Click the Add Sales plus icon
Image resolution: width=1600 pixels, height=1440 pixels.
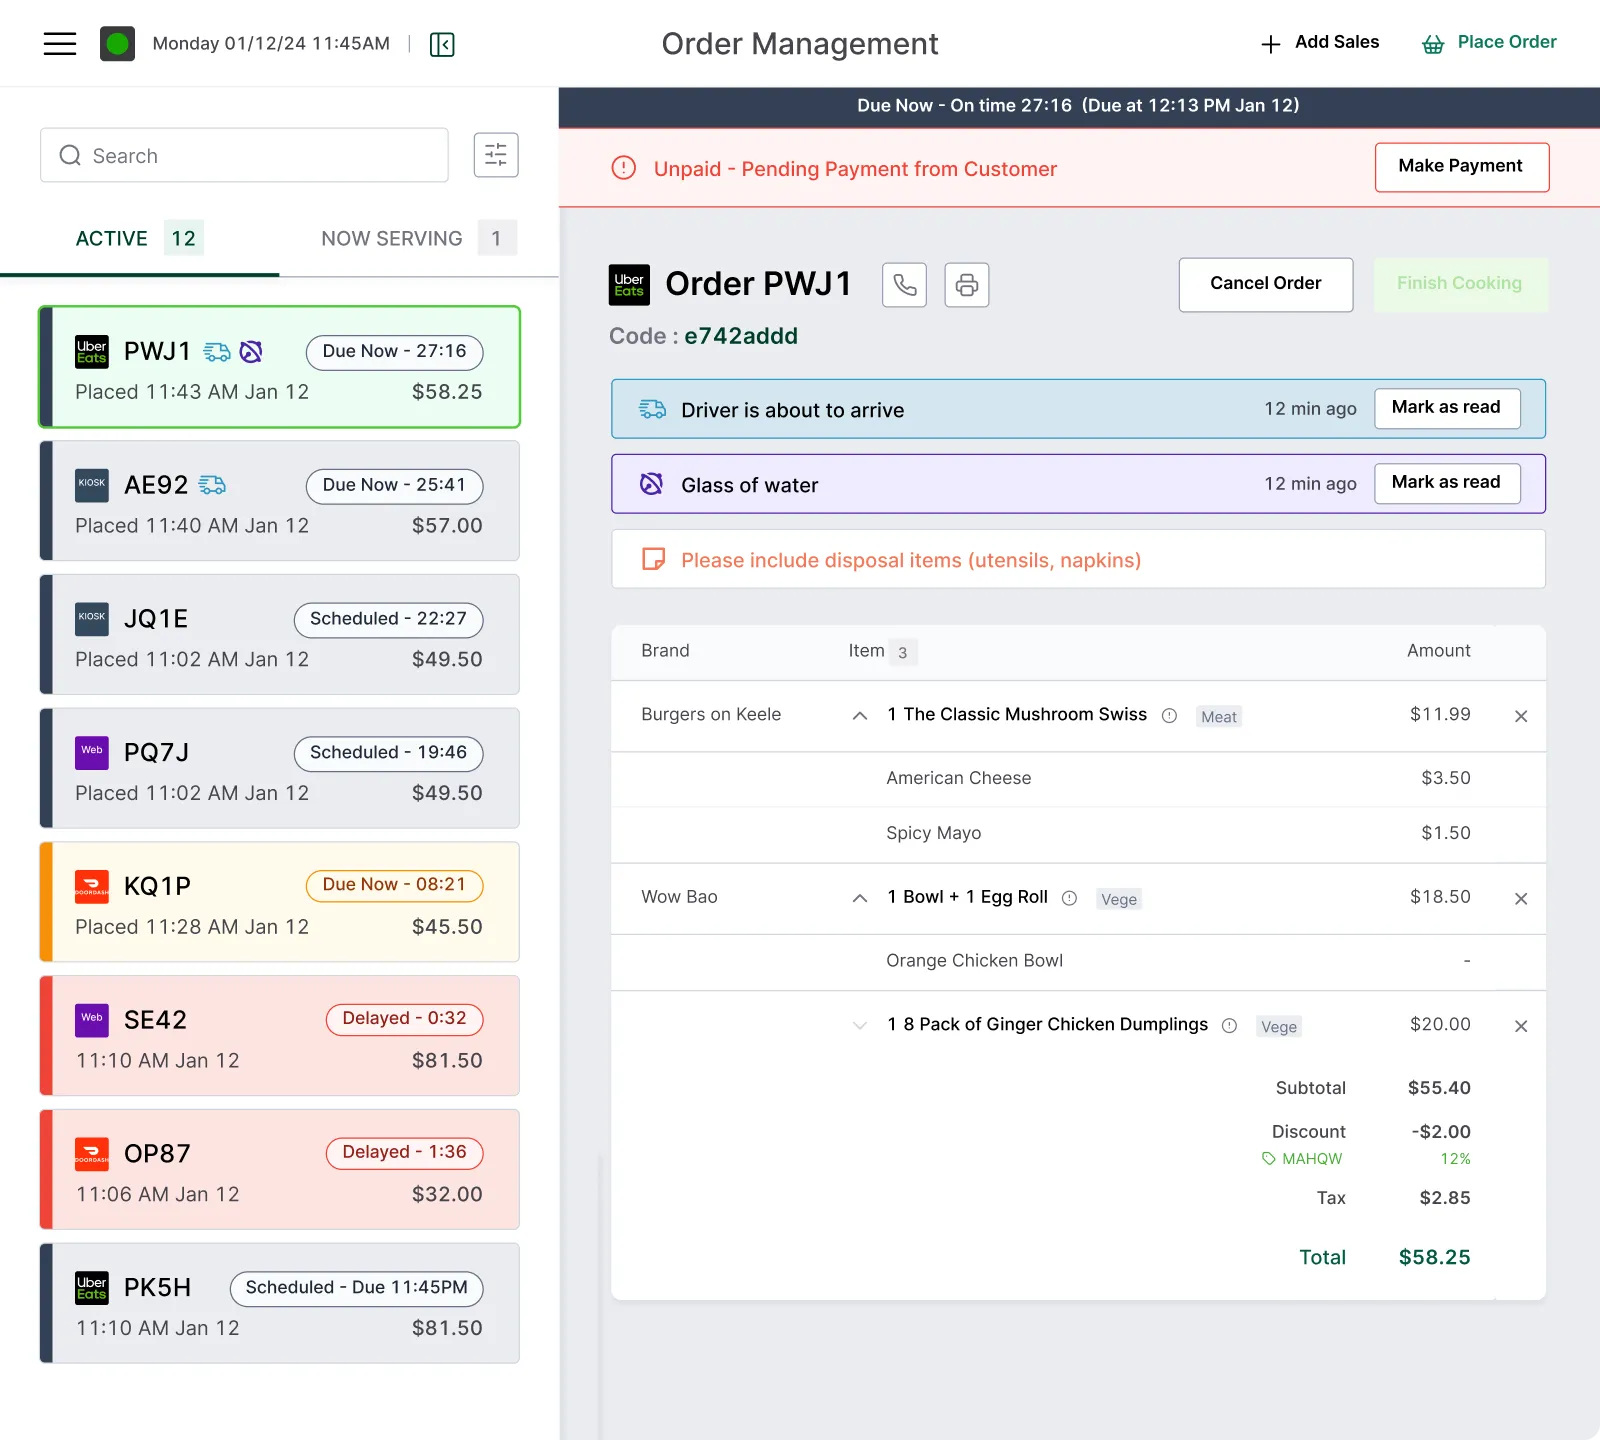coord(1270,44)
